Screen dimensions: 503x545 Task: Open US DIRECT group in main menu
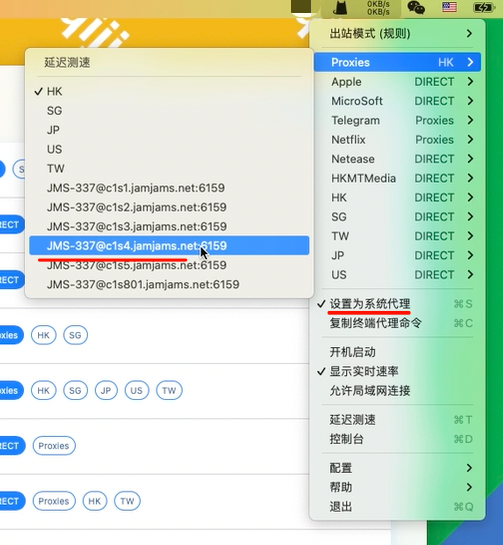[397, 275]
